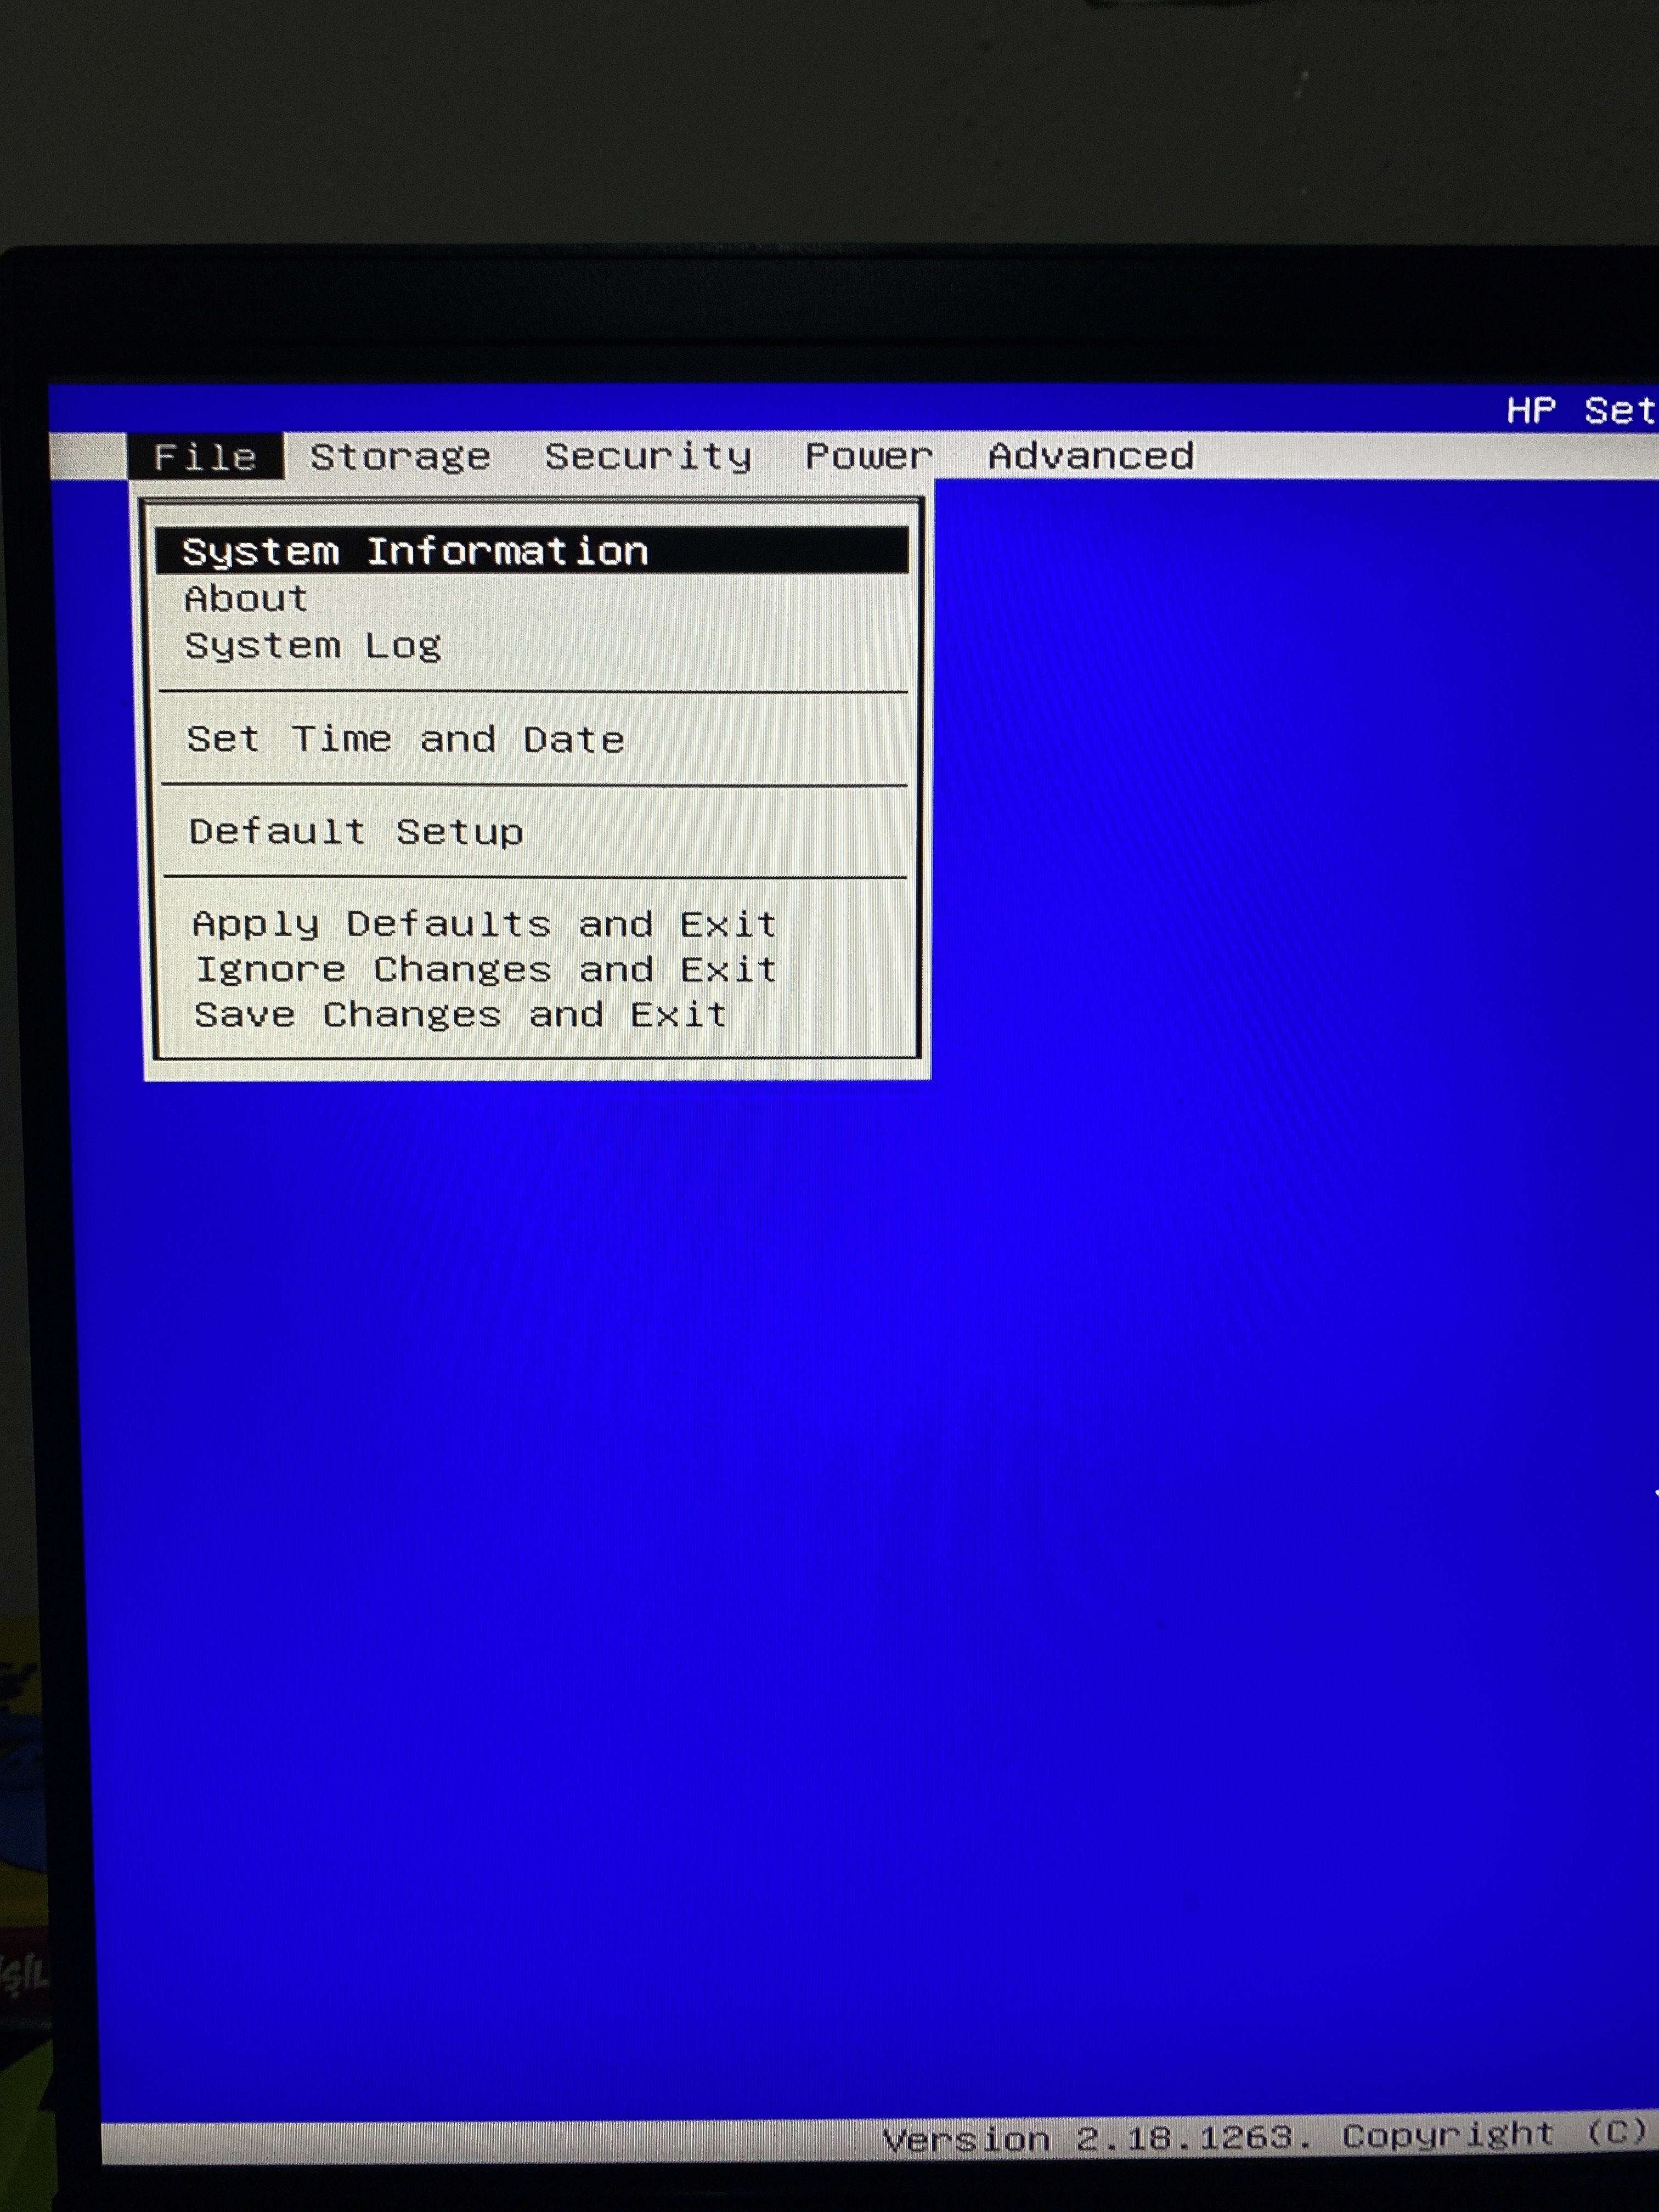Open the About entry
Viewport: 1659px width, 2212px height.
[246, 598]
